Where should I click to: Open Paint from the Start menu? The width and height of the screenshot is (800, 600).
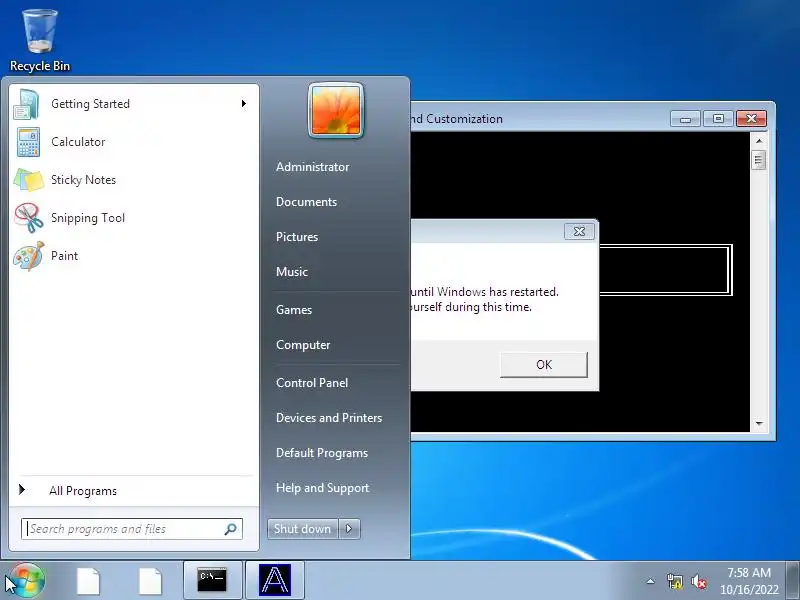pos(133,256)
